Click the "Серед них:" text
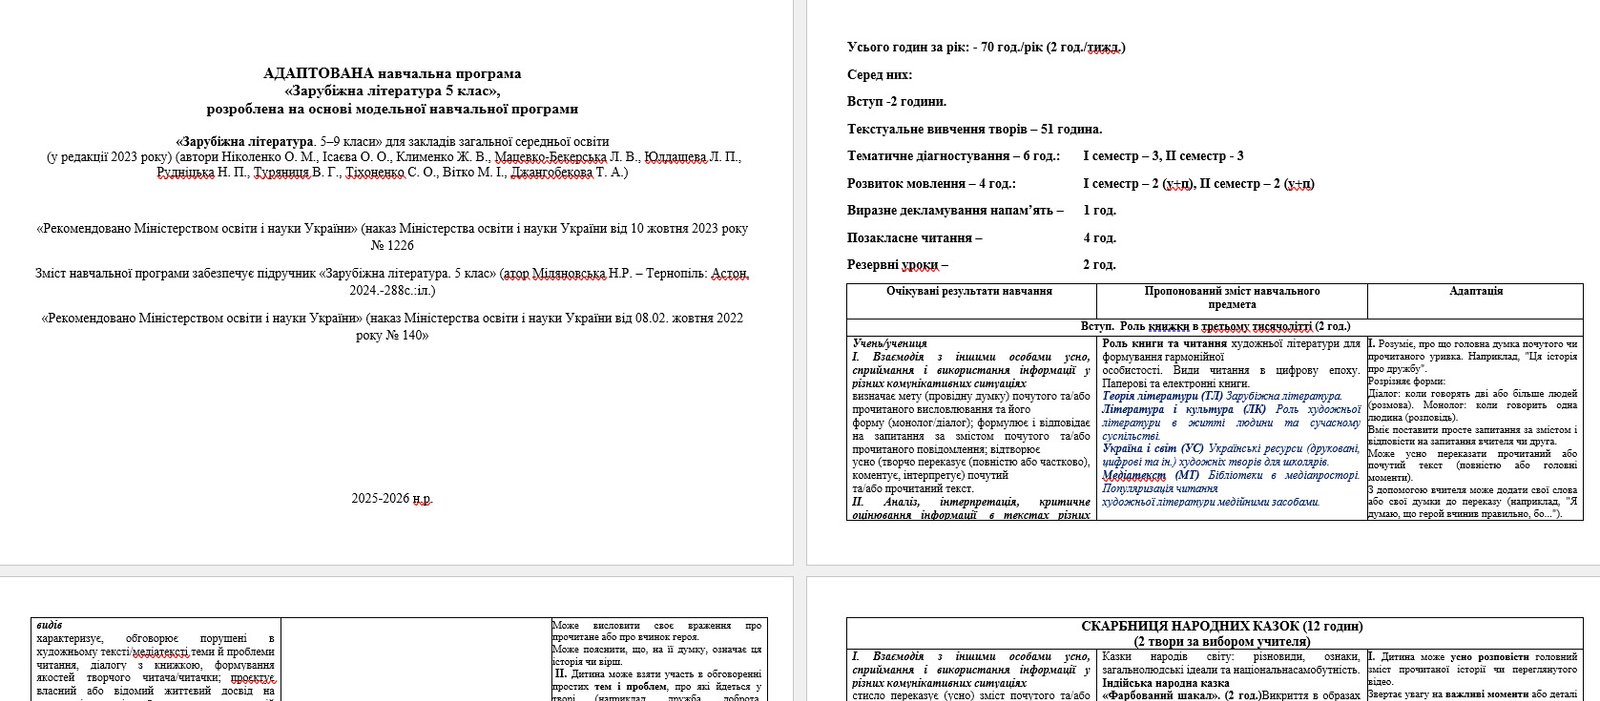 click(x=879, y=75)
